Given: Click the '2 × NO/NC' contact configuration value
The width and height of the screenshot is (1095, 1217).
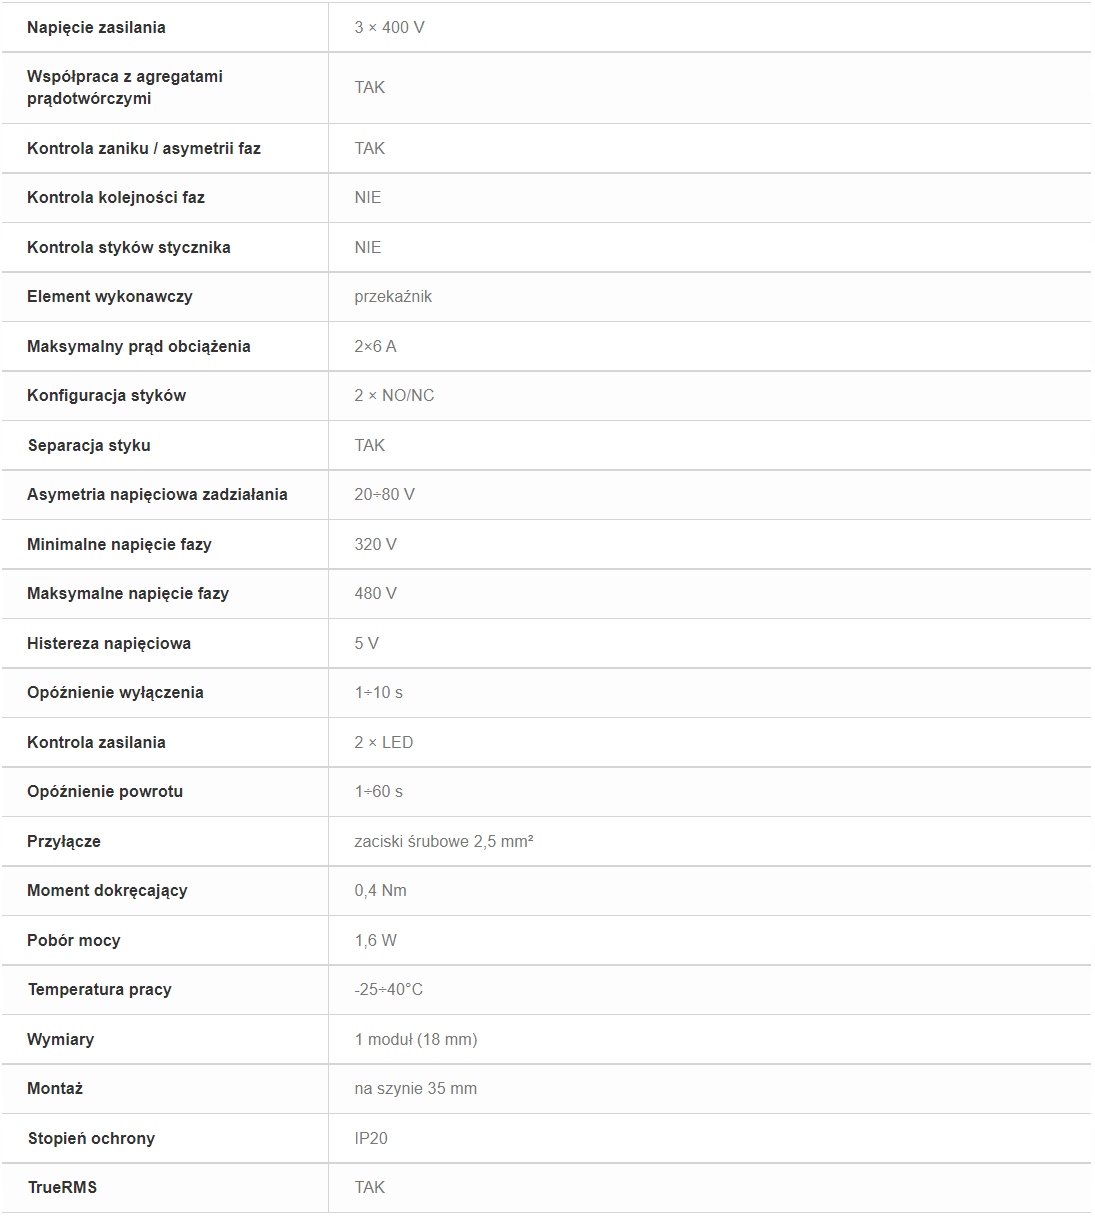Looking at the screenshot, I should point(394,395).
